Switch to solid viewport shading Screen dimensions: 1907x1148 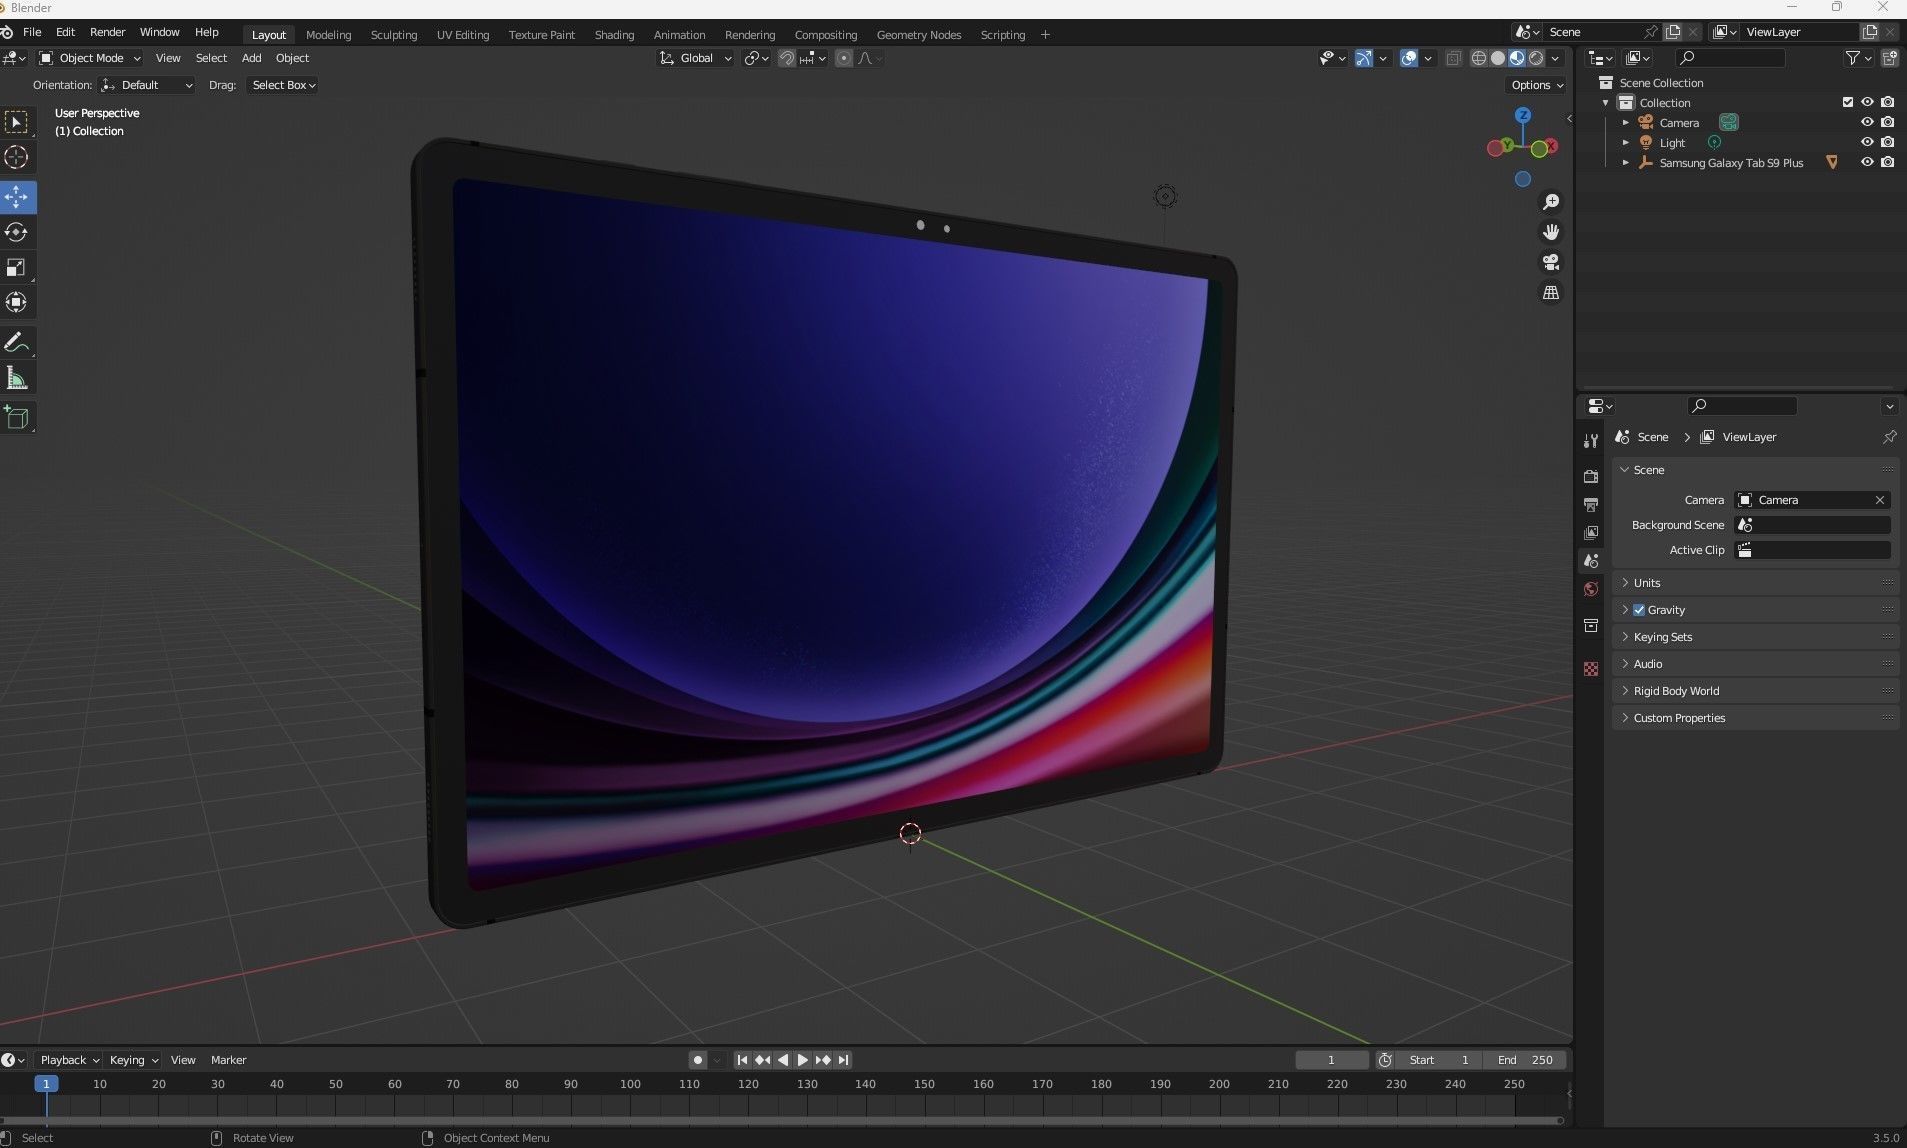[x=1498, y=58]
